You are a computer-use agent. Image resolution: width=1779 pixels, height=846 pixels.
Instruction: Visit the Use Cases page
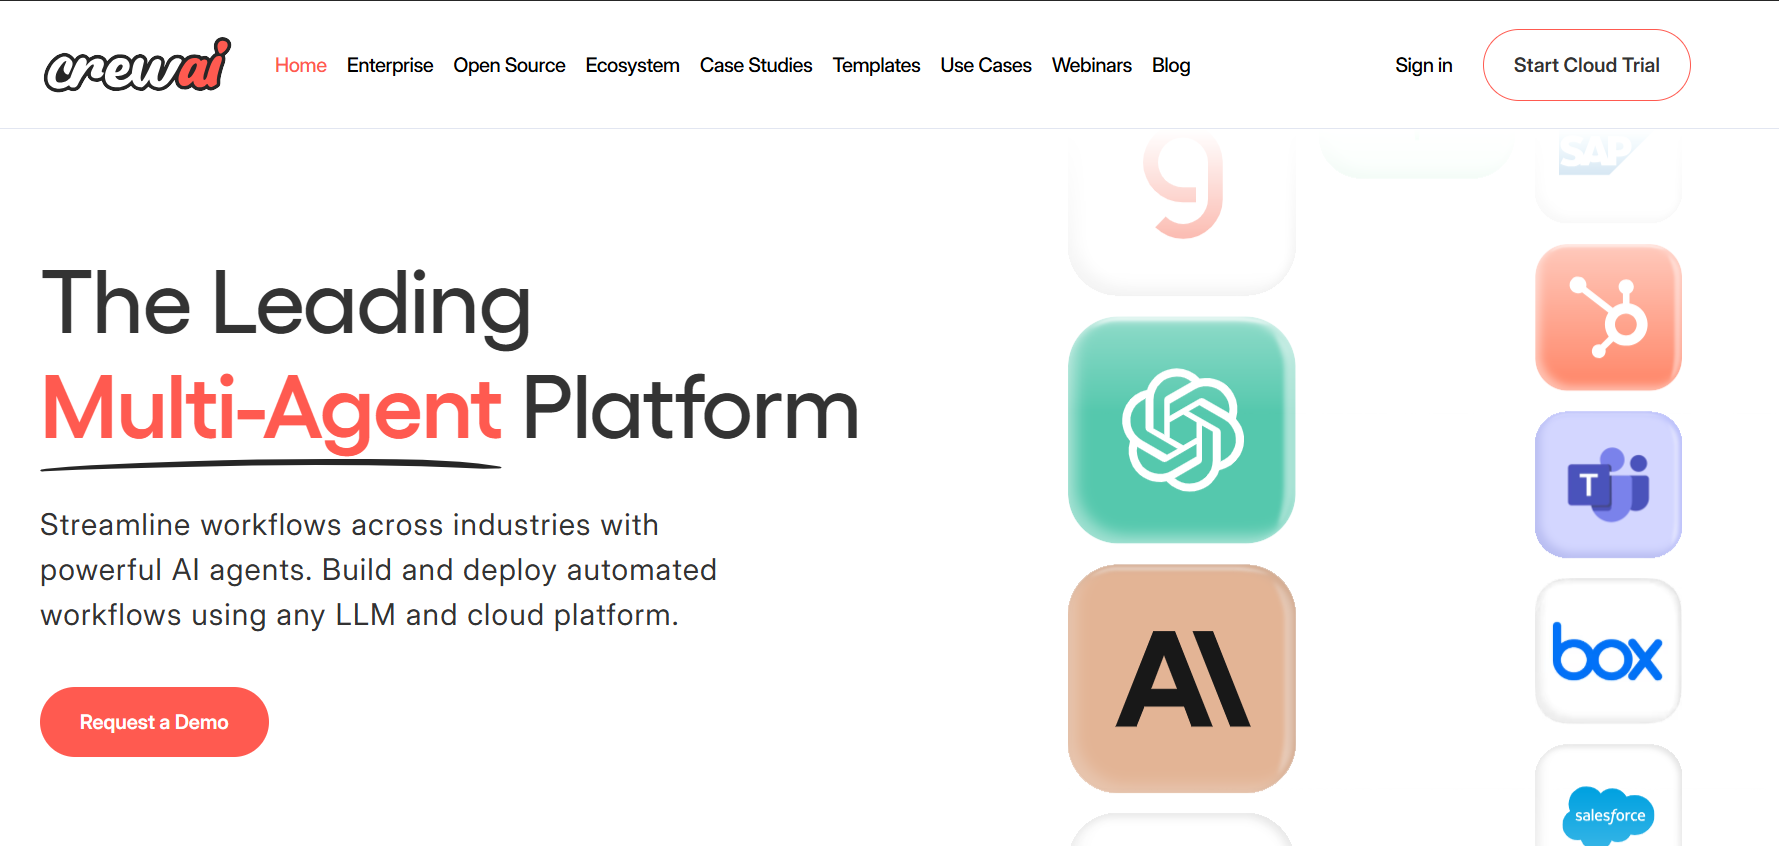coord(986,65)
